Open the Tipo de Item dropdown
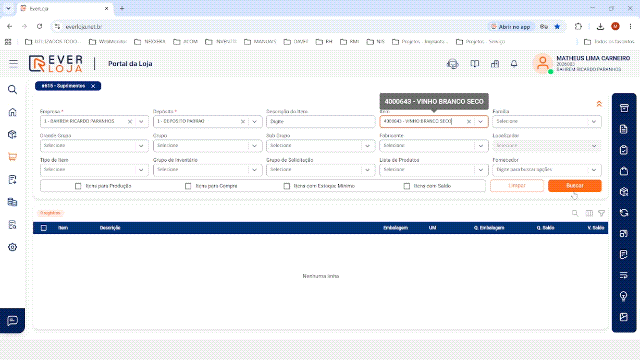Viewport: 640px width, 360px height. pyautogui.click(x=94, y=170)
